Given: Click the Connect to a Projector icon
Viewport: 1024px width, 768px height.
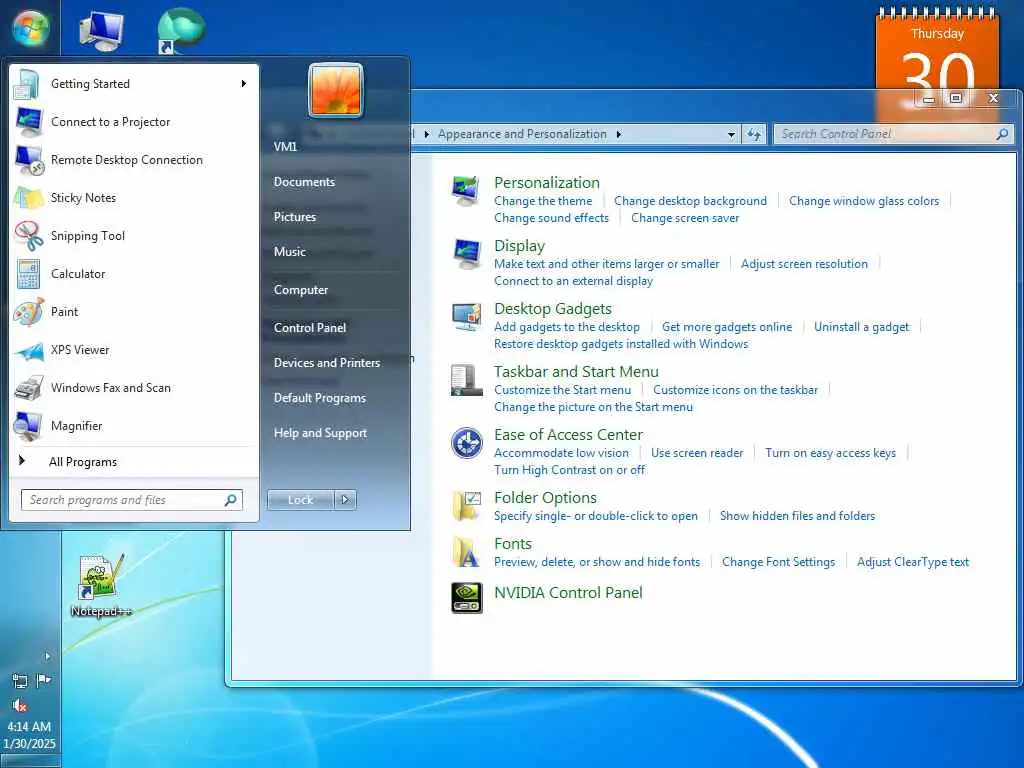Looking at the screenshot, I should (28, 122).
